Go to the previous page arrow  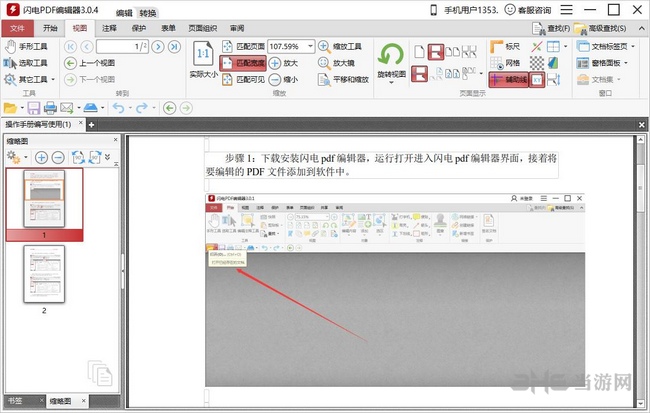click(87, 46)
